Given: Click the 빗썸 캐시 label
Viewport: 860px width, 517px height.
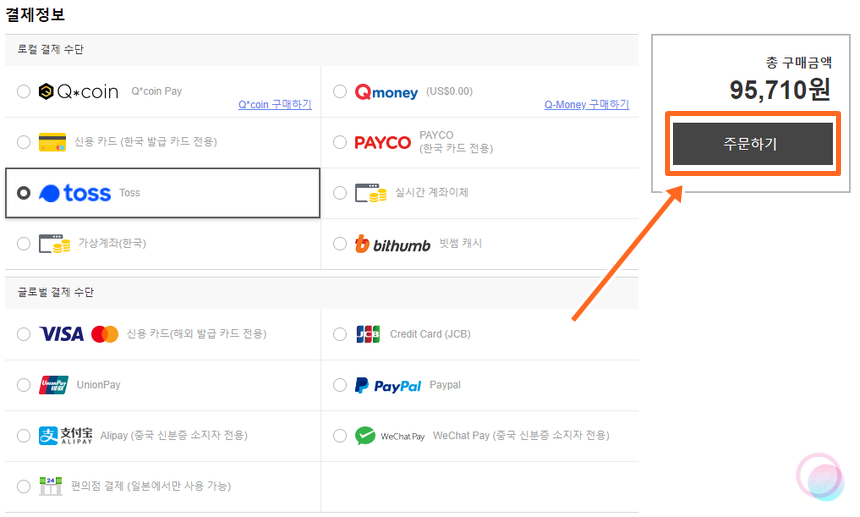Looking at the screenshot, I should pyautogui.click(x=461, y=243).
